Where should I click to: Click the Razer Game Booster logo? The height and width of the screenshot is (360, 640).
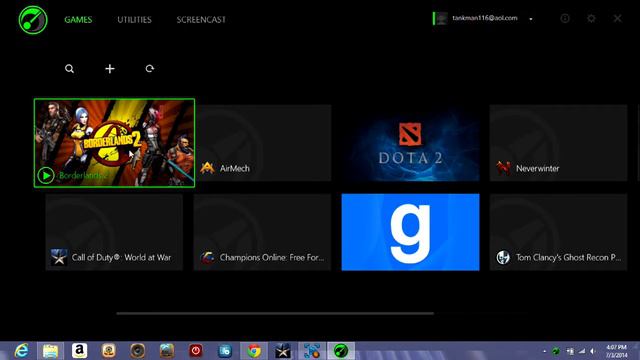[x=33, y=20]
